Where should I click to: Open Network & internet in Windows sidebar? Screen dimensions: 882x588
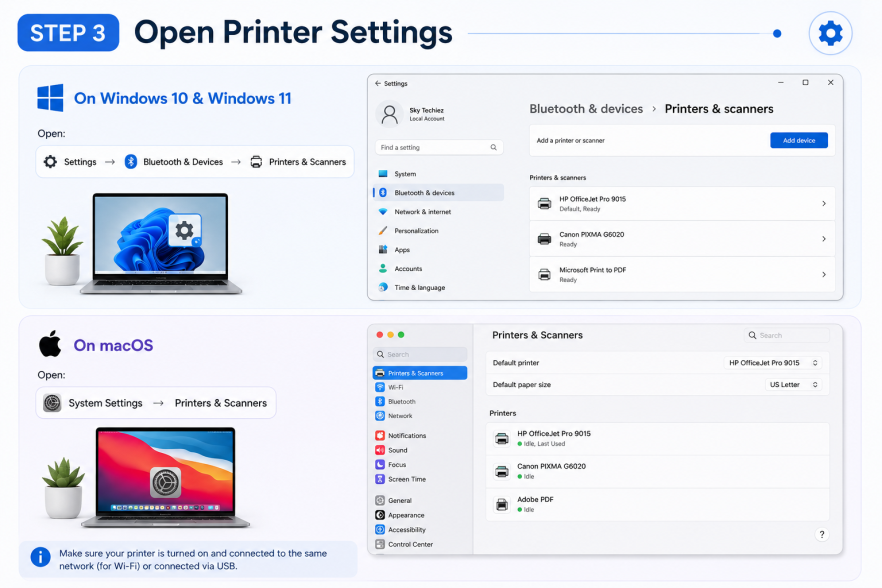click(439, 212)
